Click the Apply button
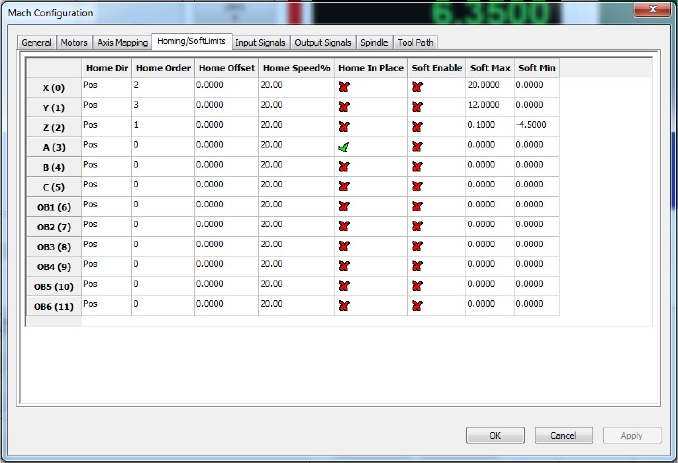This screenshot has width=678, height=463. click(632, 435)
